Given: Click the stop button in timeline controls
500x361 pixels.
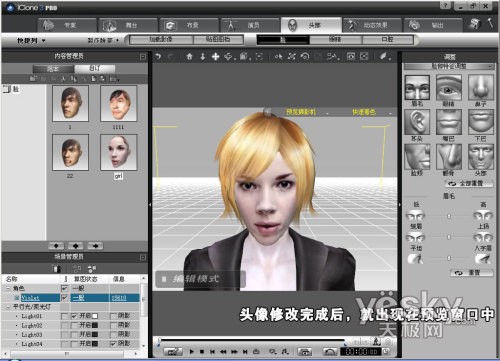Looking at the screenshot, I should pyautogui.click(x=202, y=351).
